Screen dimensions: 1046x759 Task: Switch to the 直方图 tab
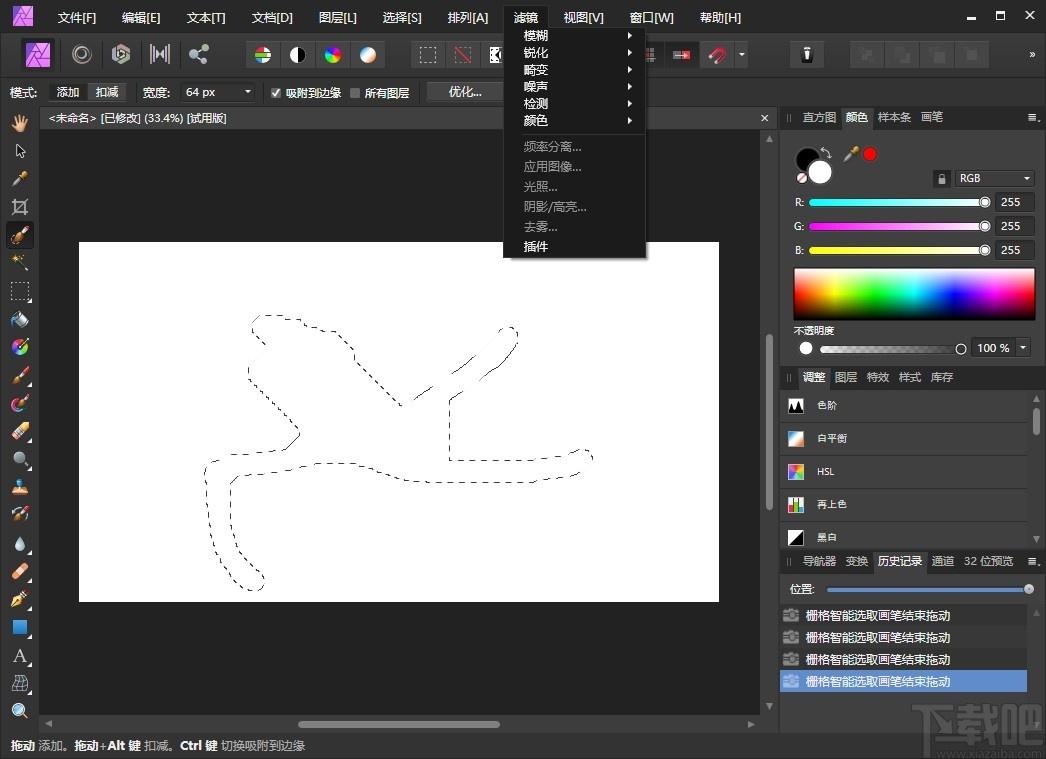click(819, 117)
